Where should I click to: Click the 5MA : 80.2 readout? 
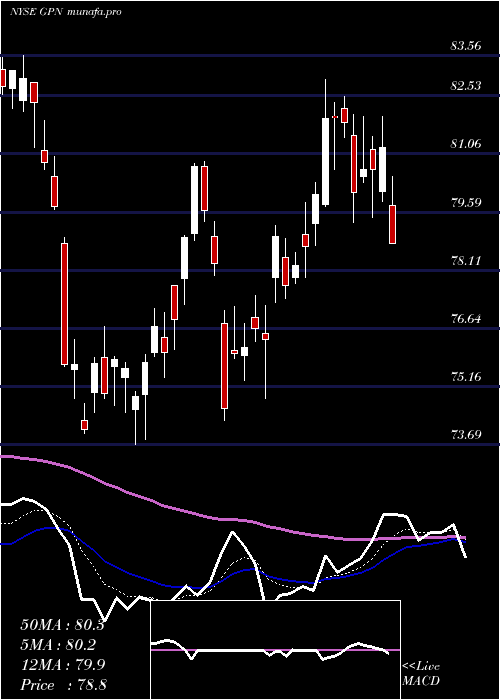click(x=59, y=645)
